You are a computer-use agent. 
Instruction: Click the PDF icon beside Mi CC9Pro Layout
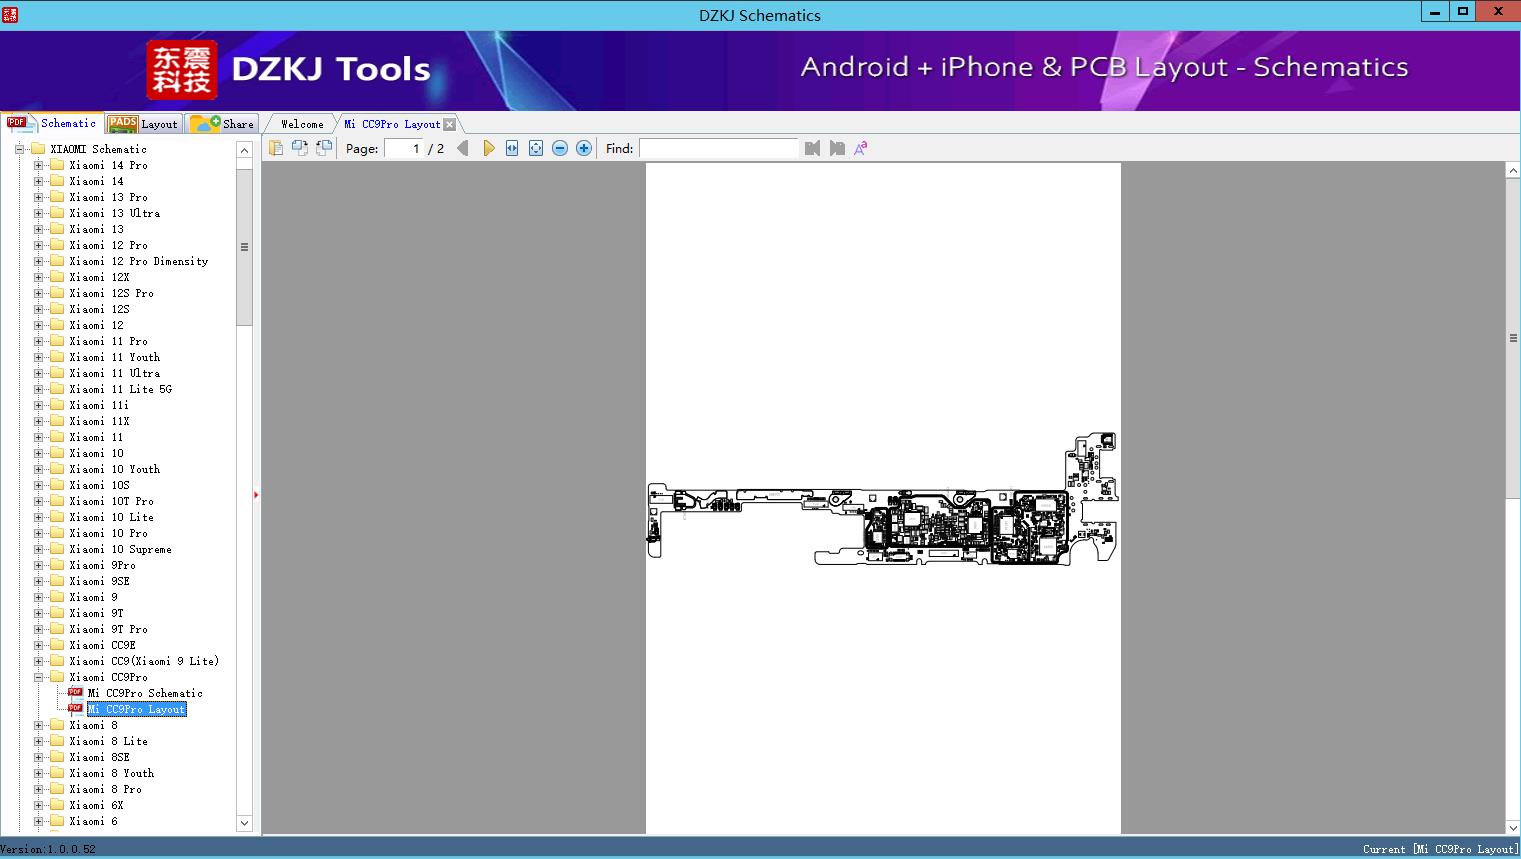[x=75, y=708]
